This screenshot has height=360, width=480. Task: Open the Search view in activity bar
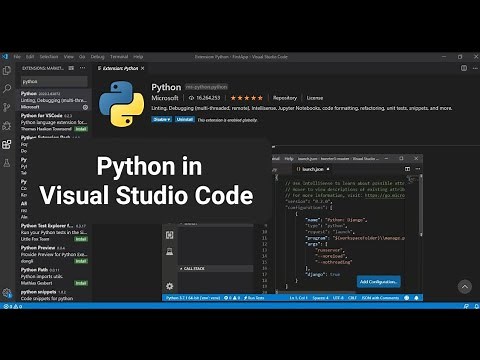click(x=7, y=88)
